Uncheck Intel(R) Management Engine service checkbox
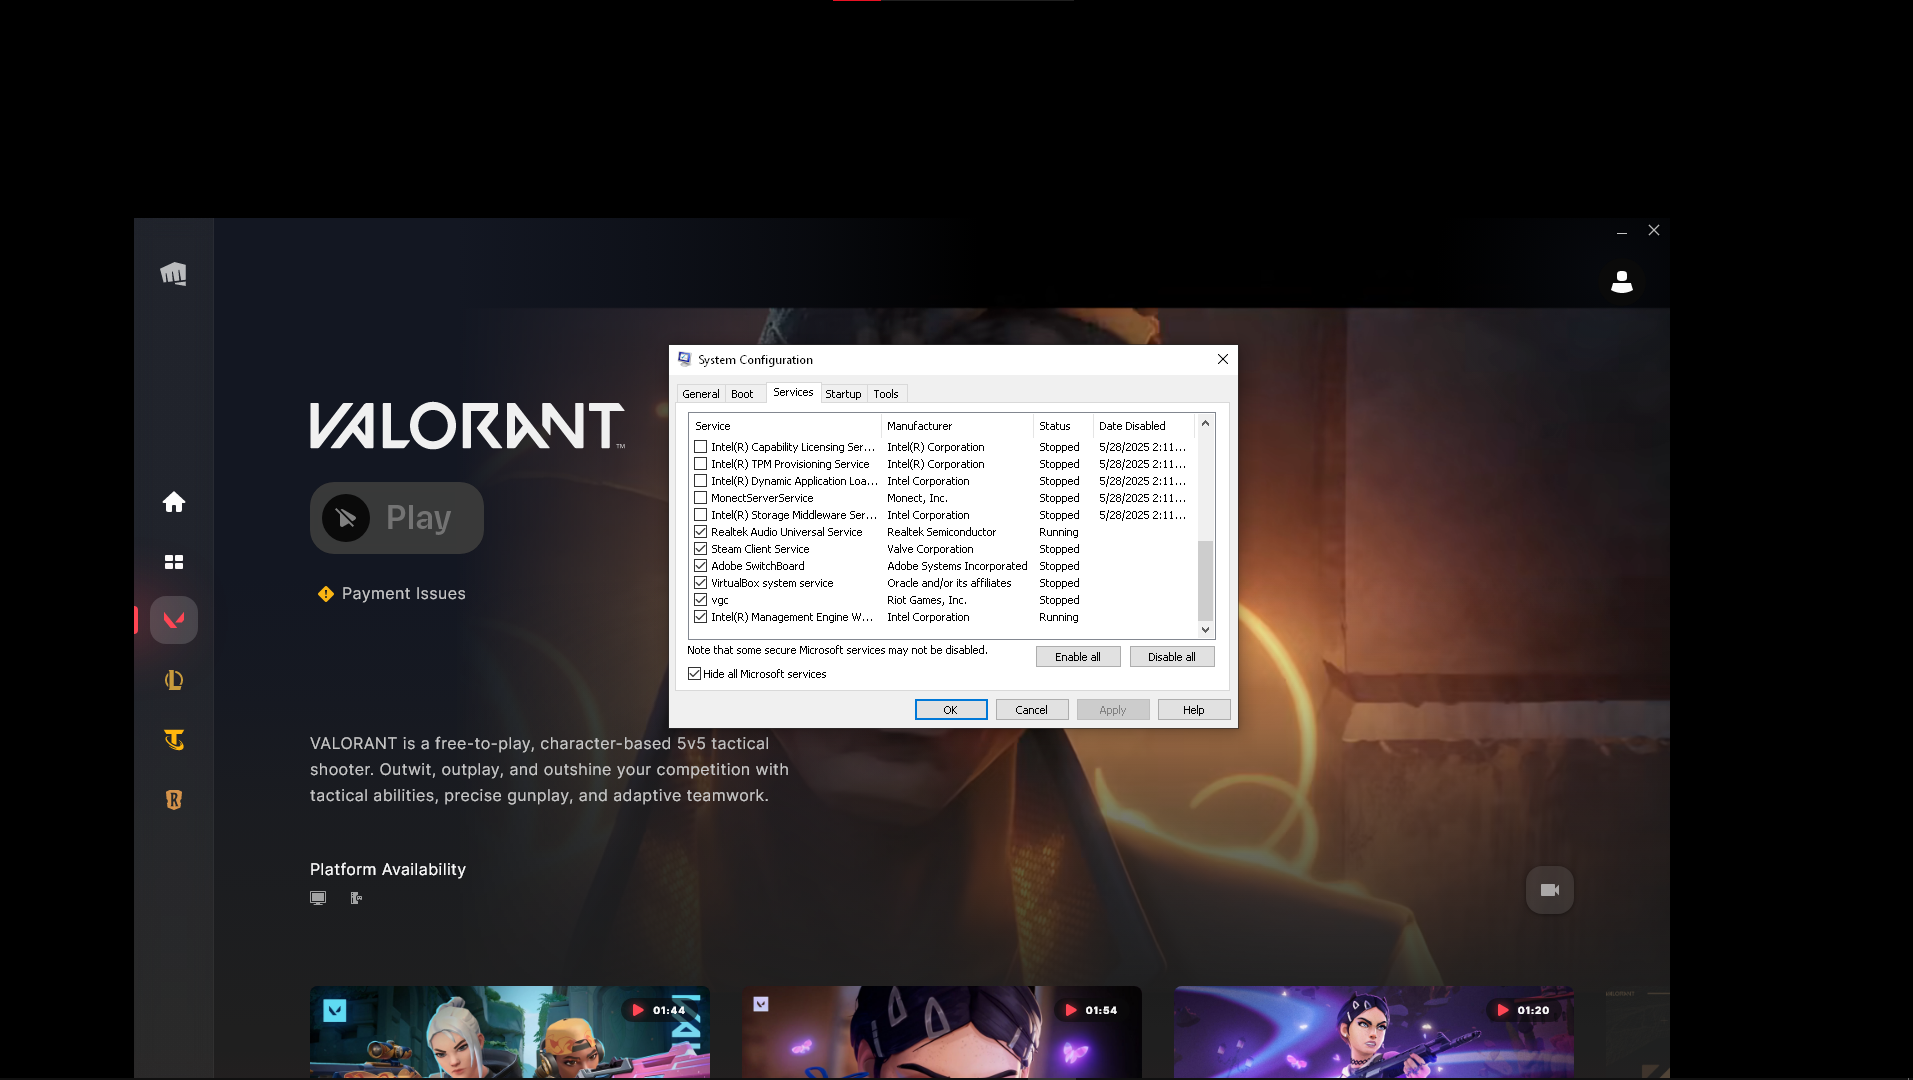 tap(701, 617)
